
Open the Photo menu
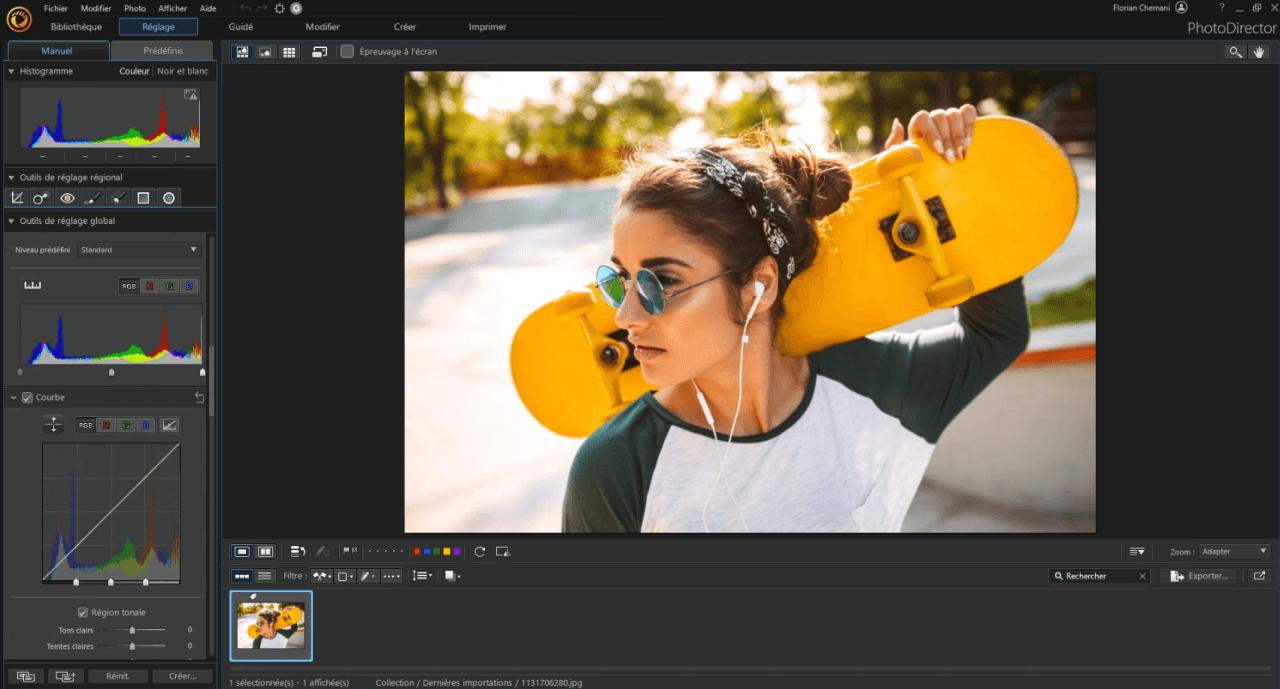pos(134,8)
